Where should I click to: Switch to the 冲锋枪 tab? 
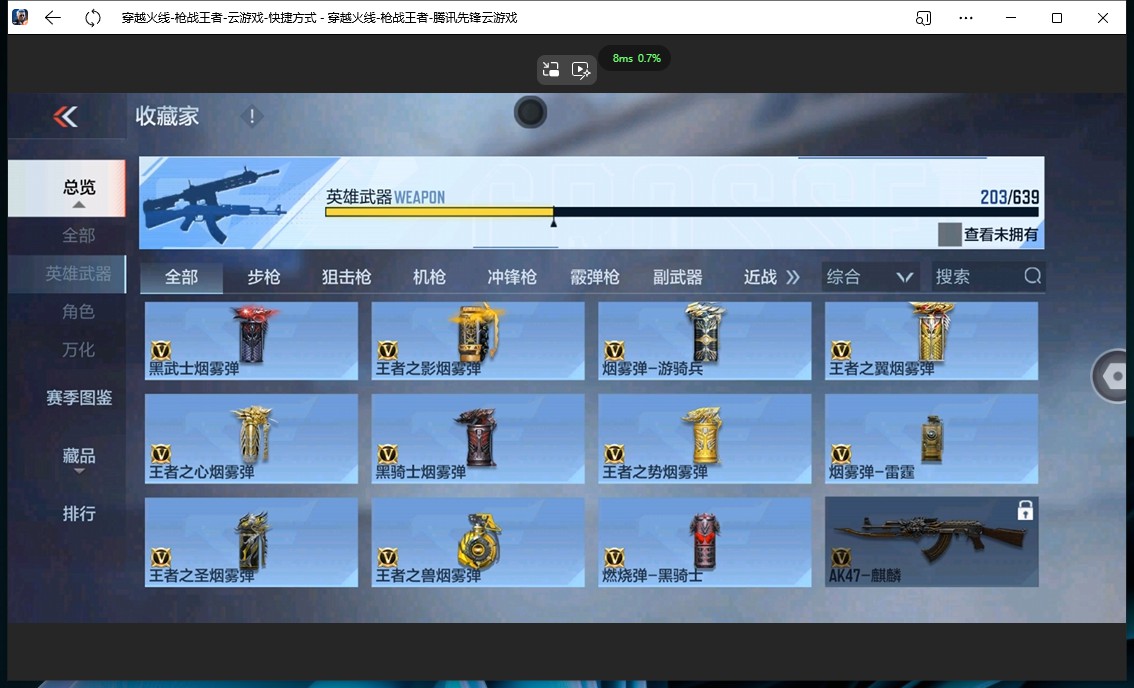512,277
